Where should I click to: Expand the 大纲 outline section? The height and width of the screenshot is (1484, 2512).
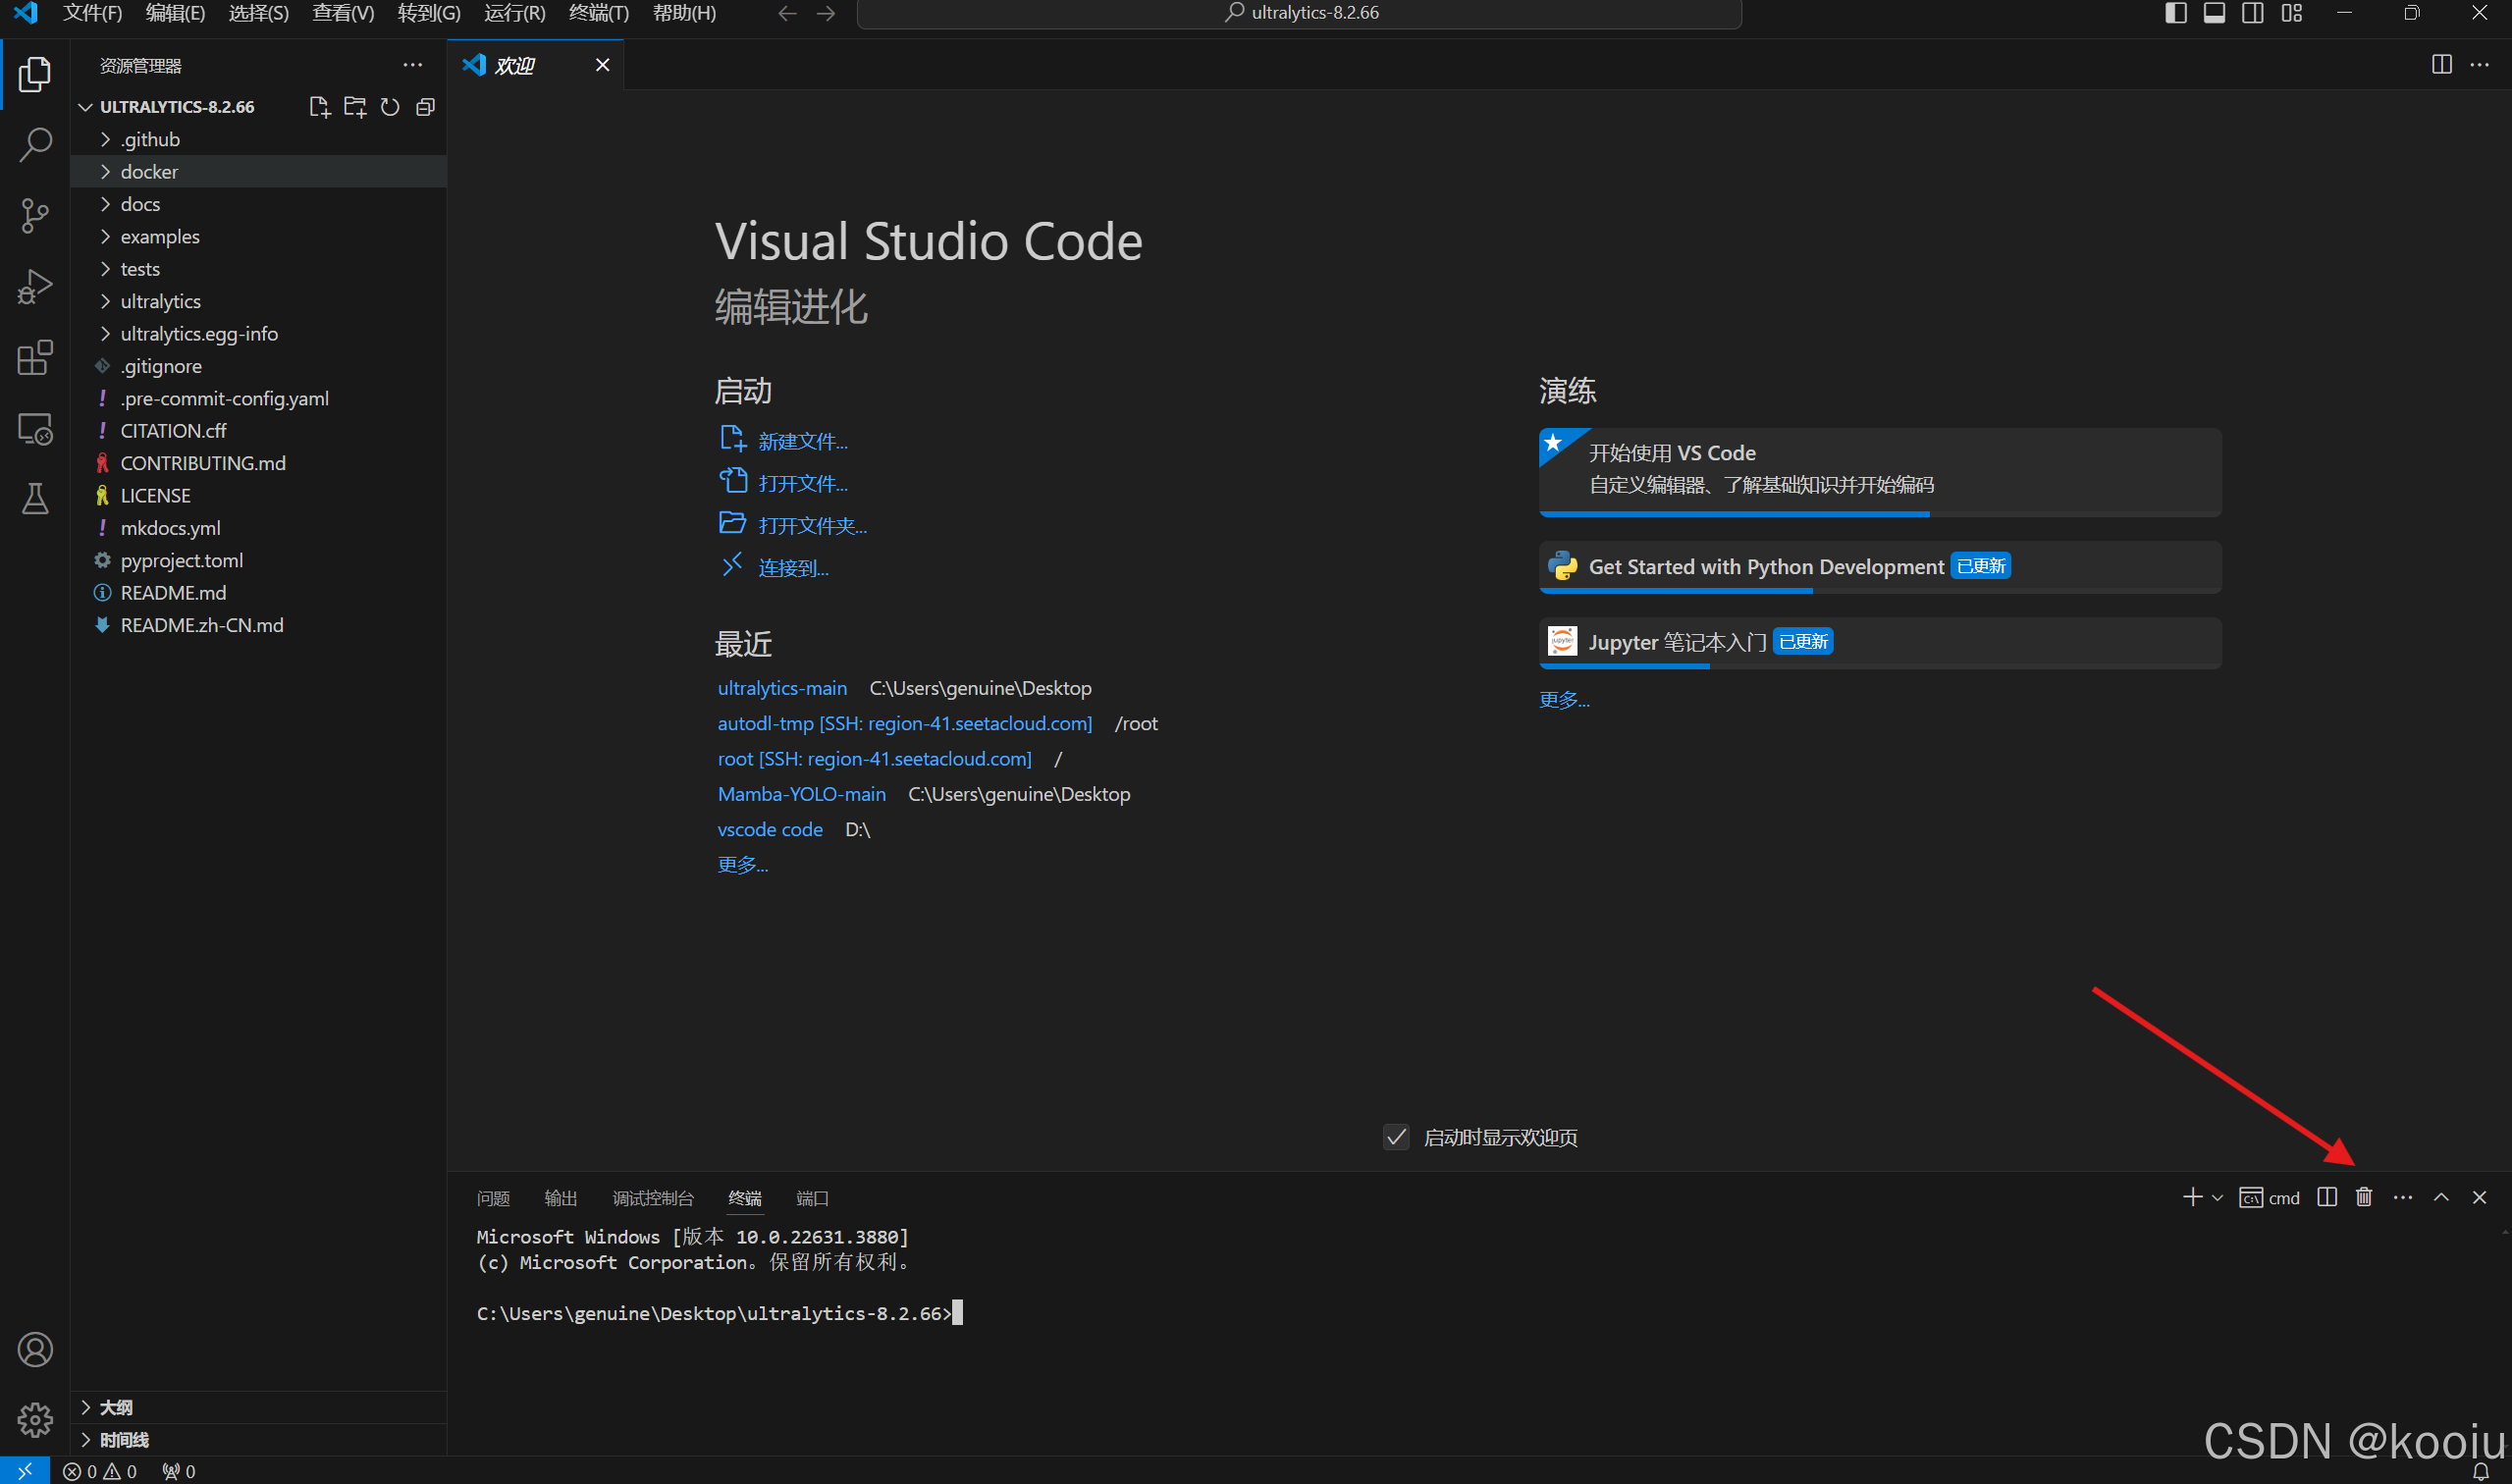[x=115, y=1407]
